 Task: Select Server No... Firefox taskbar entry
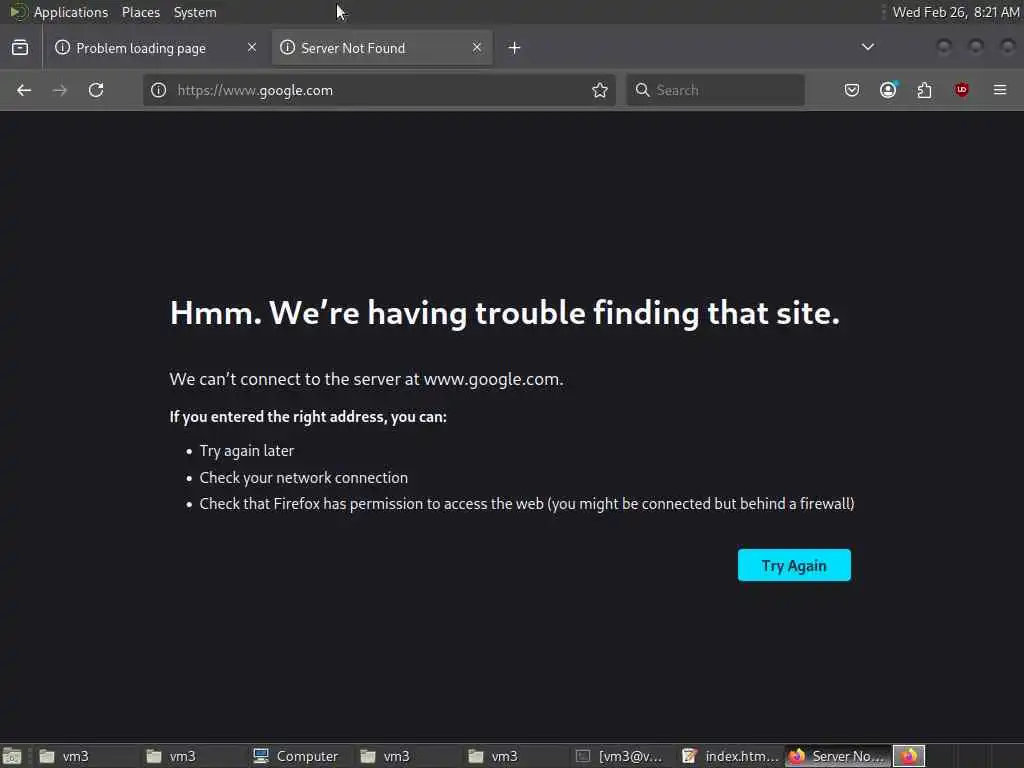[838, 756]
